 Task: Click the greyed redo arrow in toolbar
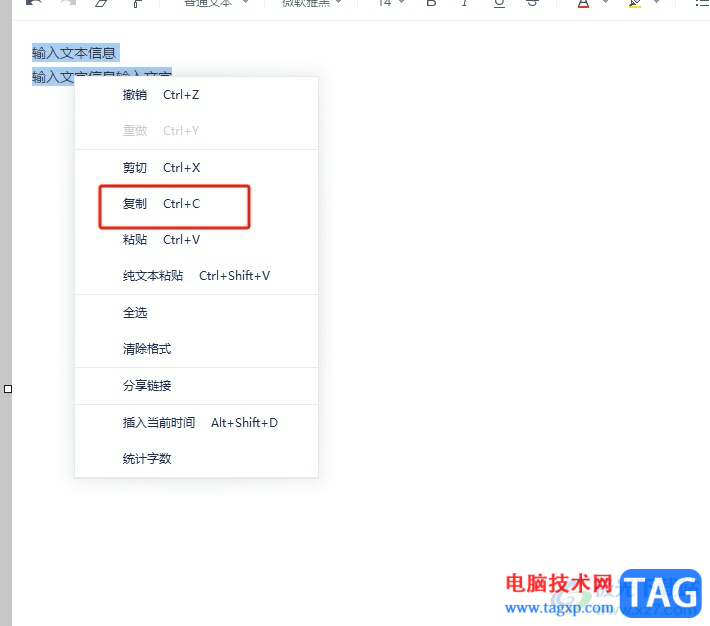coord(68,3)
